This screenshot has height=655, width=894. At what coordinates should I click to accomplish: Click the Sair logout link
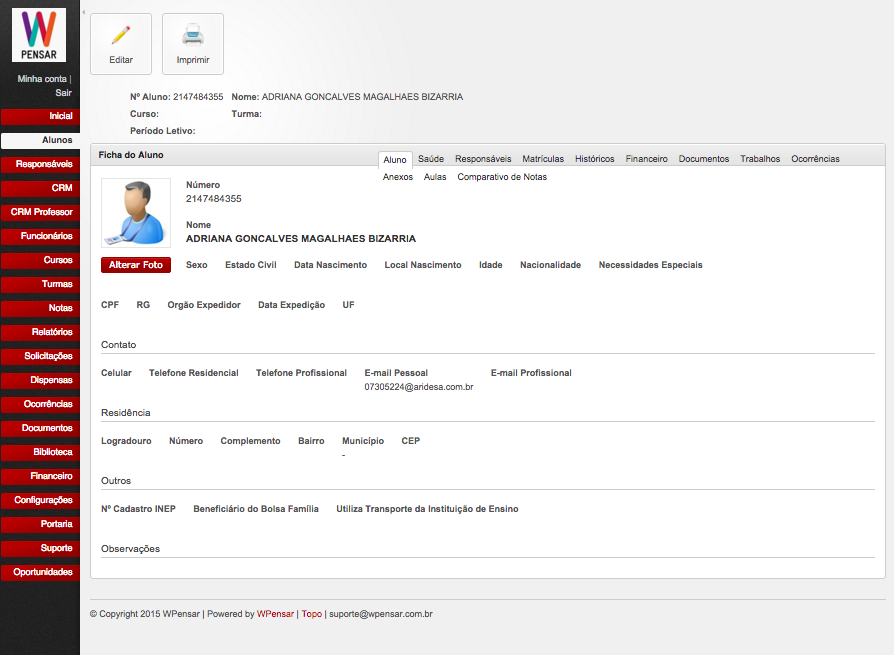pos(63,93)
